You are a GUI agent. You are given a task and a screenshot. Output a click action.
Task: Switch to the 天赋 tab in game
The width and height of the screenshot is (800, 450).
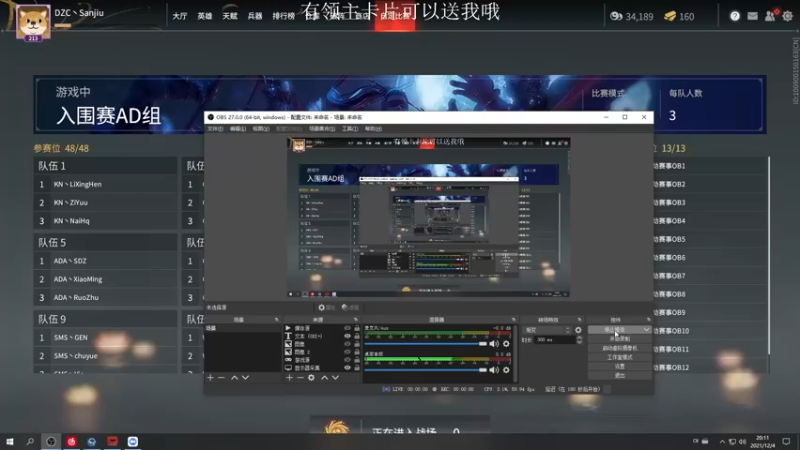pos(230,16)
